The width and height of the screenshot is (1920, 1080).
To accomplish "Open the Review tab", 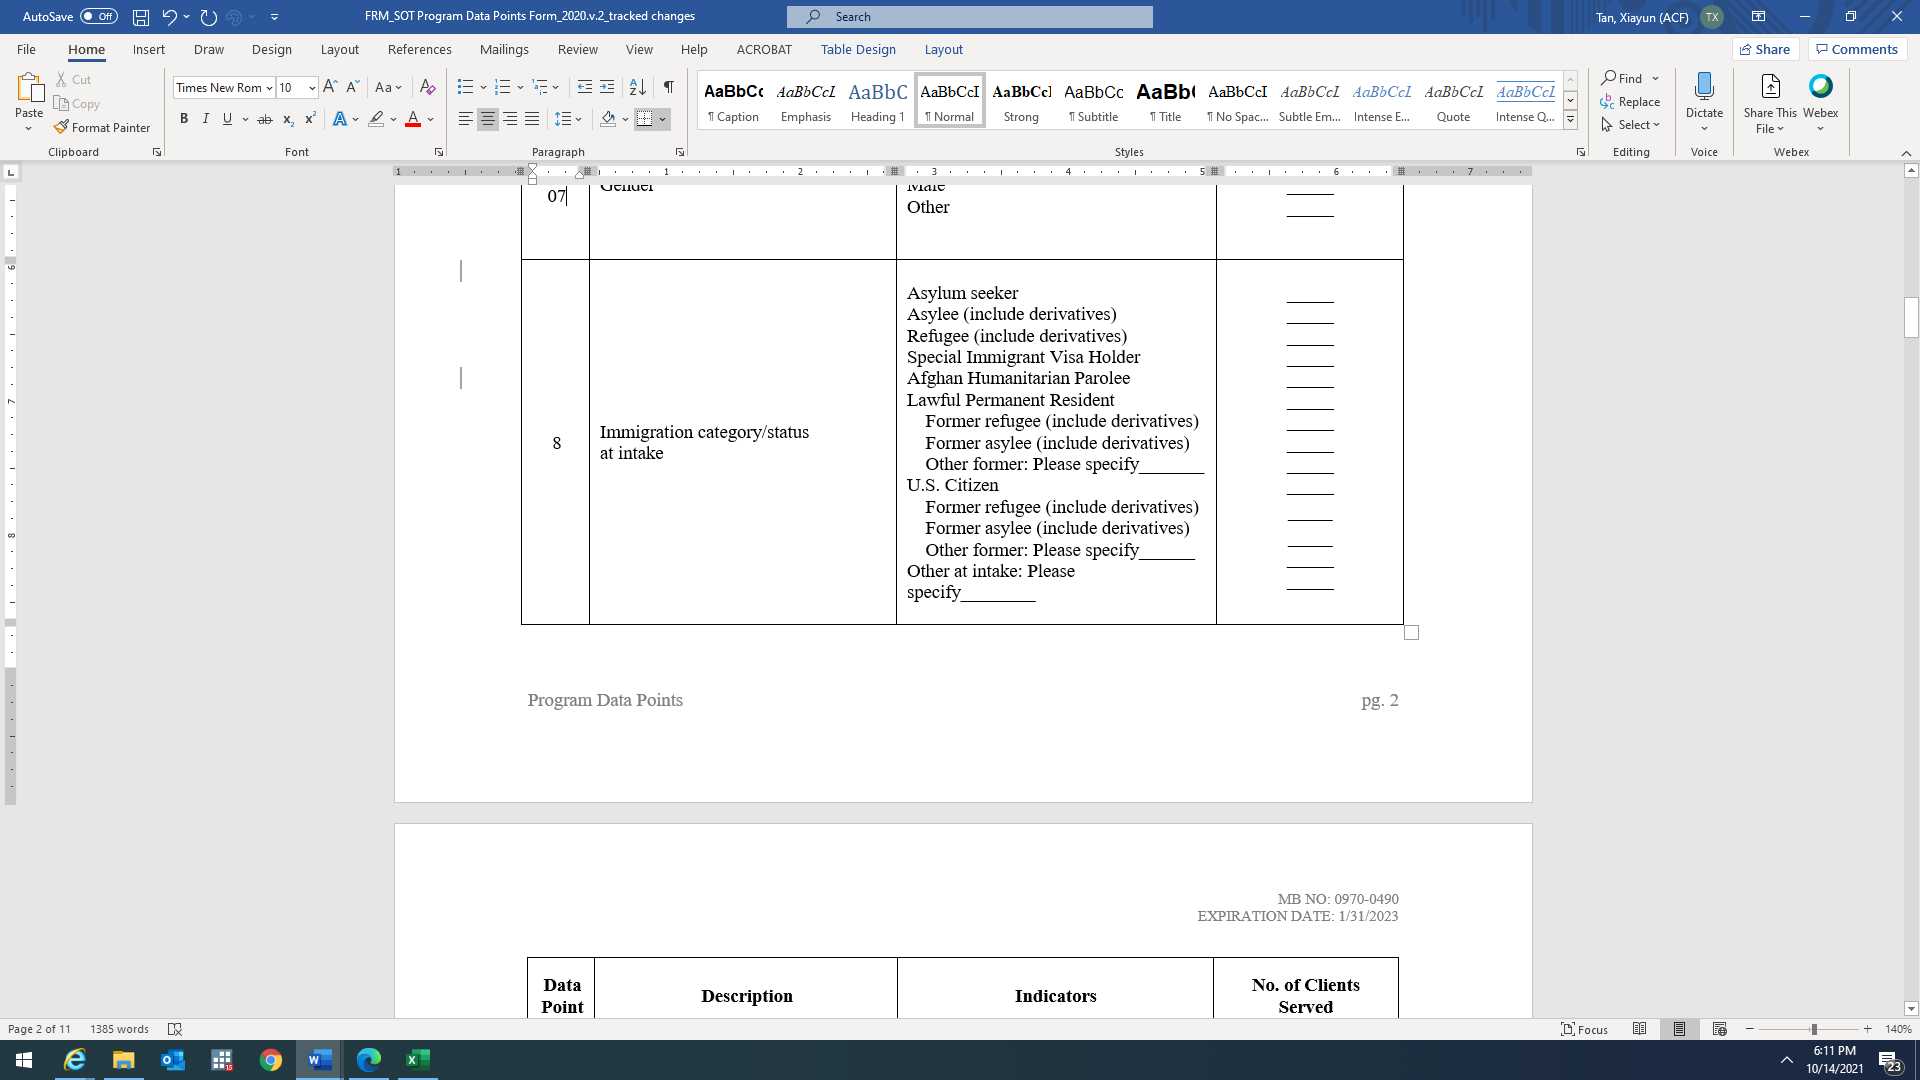I will click(x=577, y=49).
